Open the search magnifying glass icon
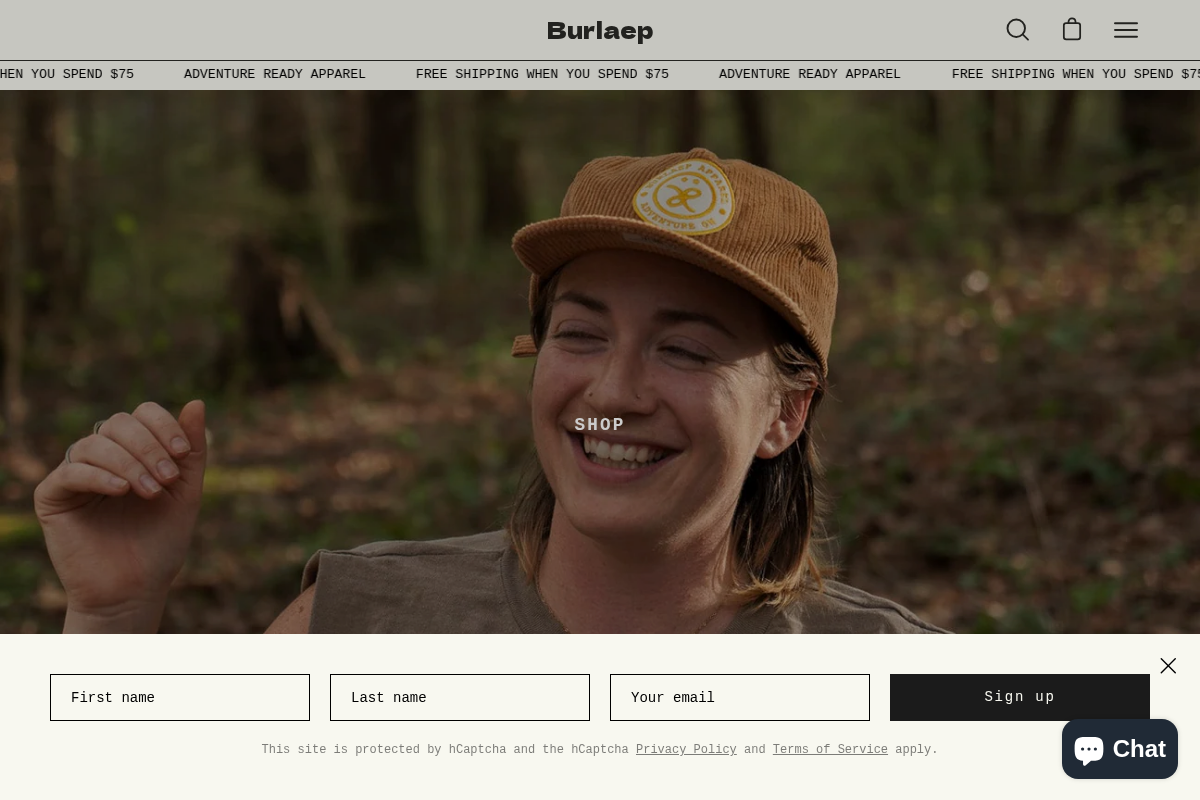The image size is (1200, 800). [1017, 29]
